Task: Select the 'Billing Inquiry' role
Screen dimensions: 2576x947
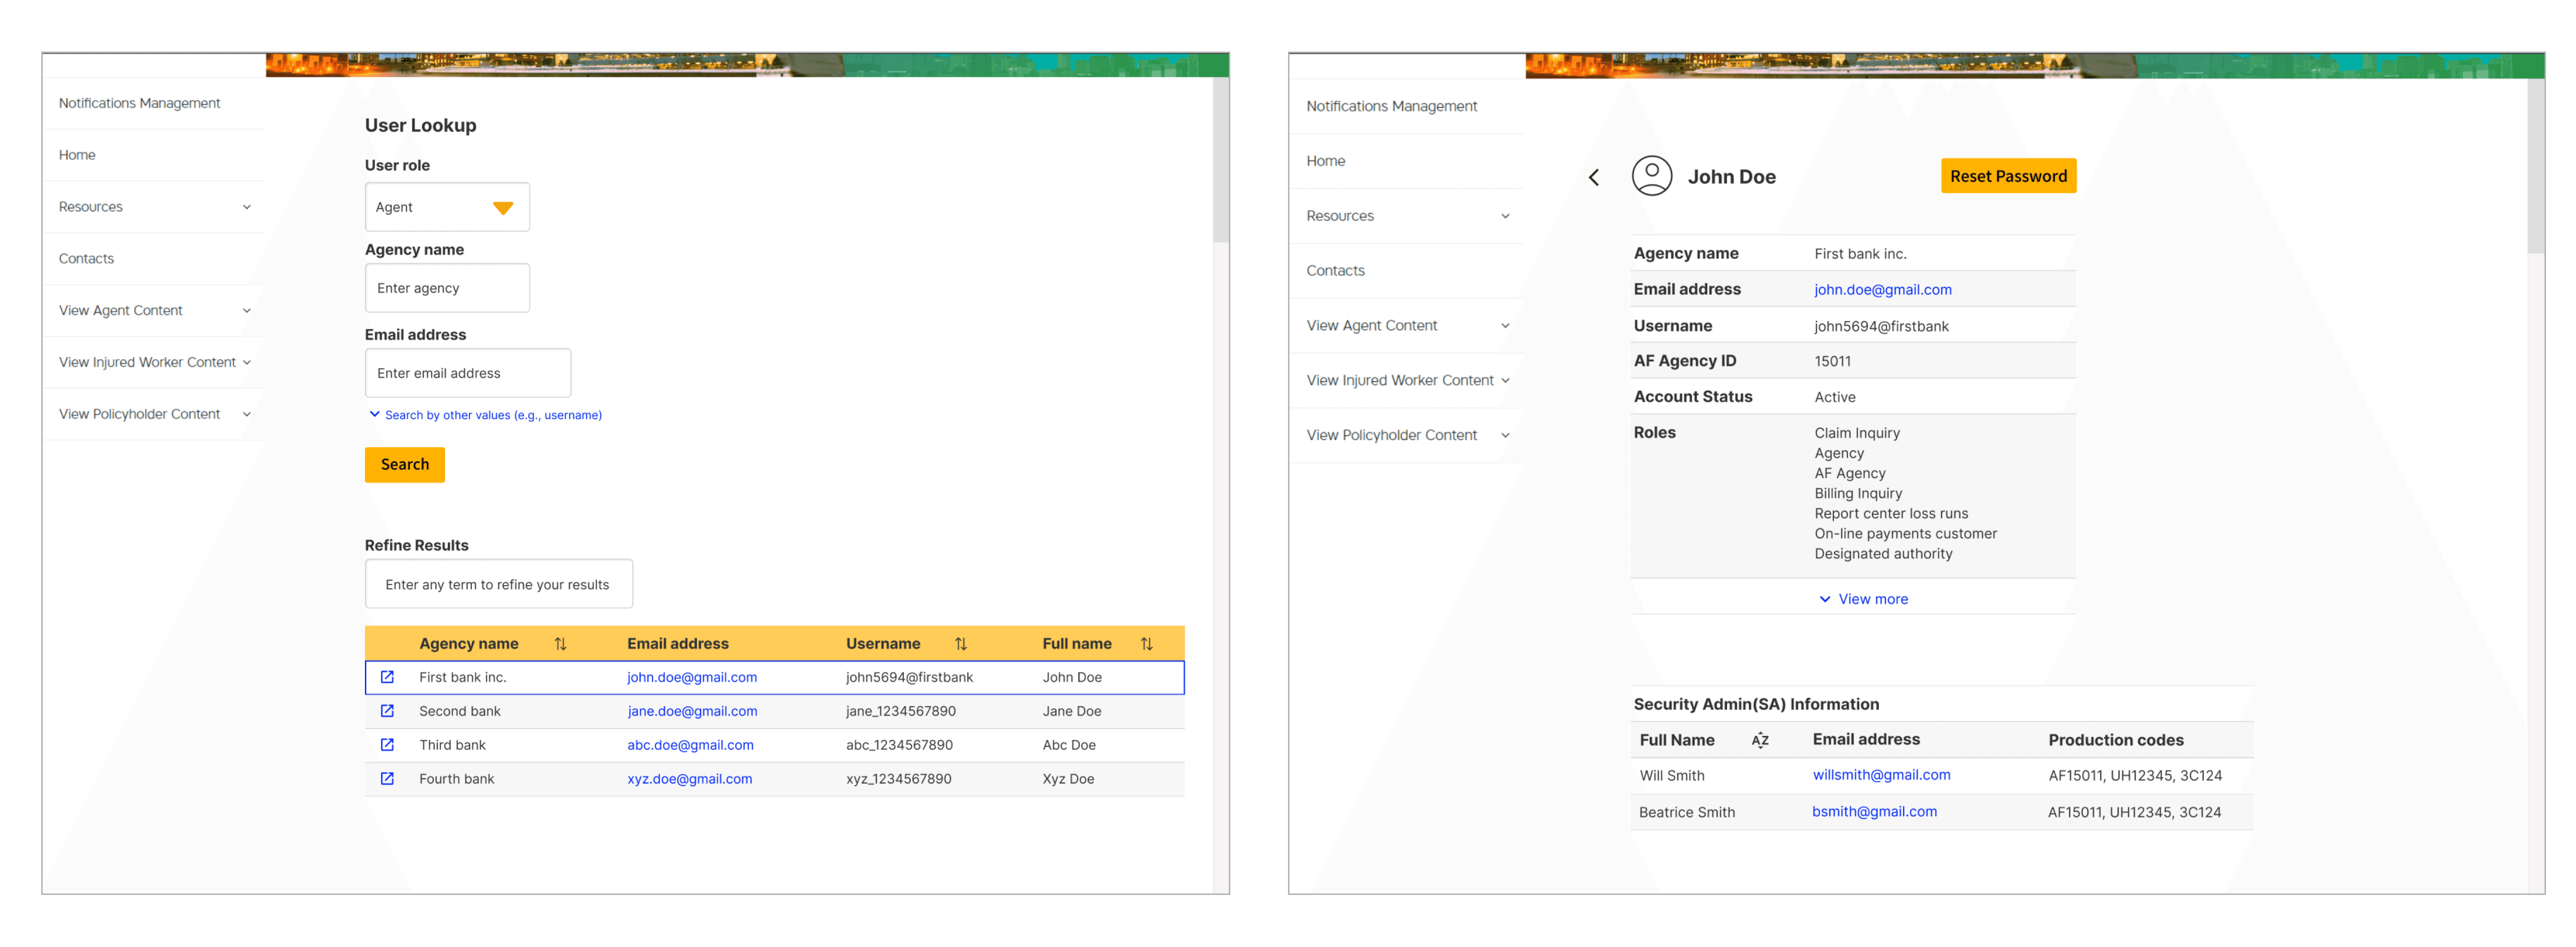Action: (1858, 493)
